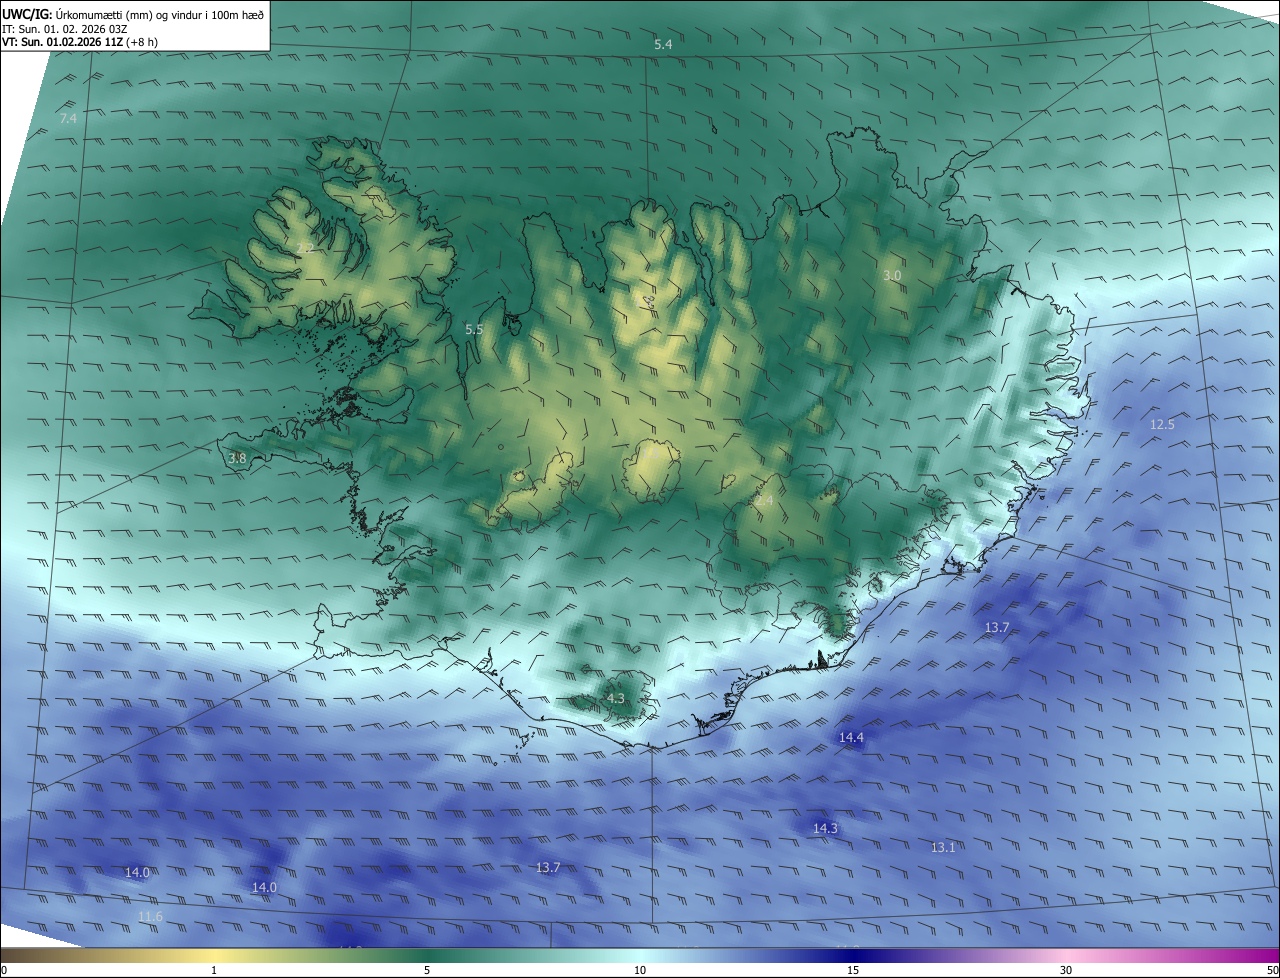This screenshot has height=978, width=1280.
Task: Select the 'VT: Sun. 01.02.2026 11Z (+8 h)' line
Action: tap(79, 42)
